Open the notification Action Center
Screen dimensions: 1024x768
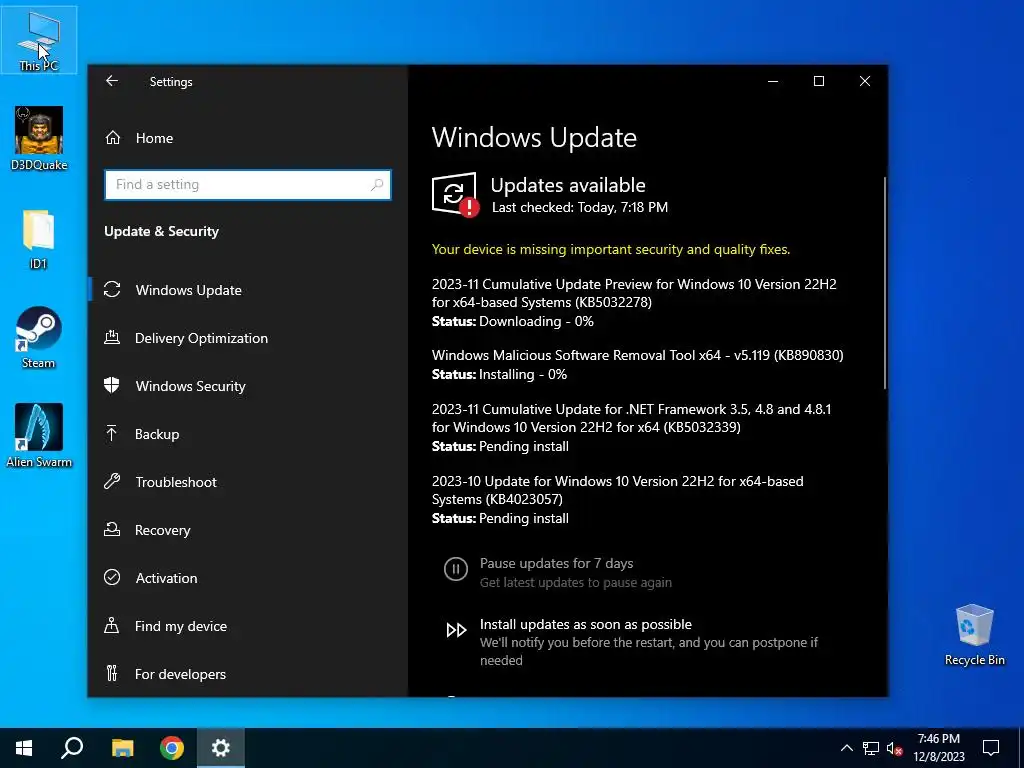991,748
